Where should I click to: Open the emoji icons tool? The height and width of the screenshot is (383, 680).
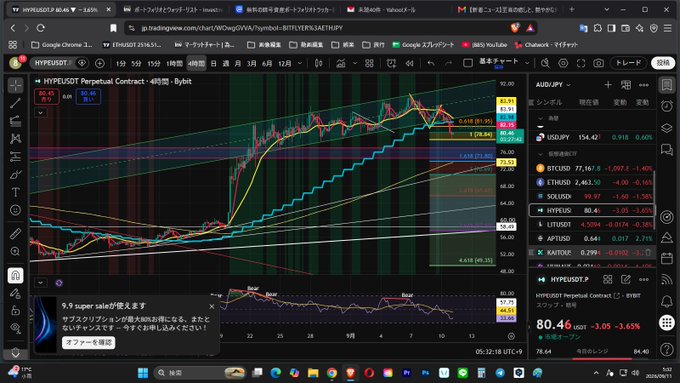15,210
